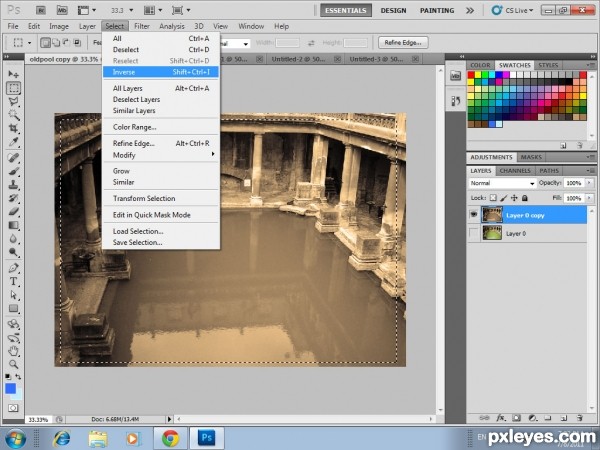Open the Arrange Documents dropdown
The image size is (600, 450).
tap(154, 10)
